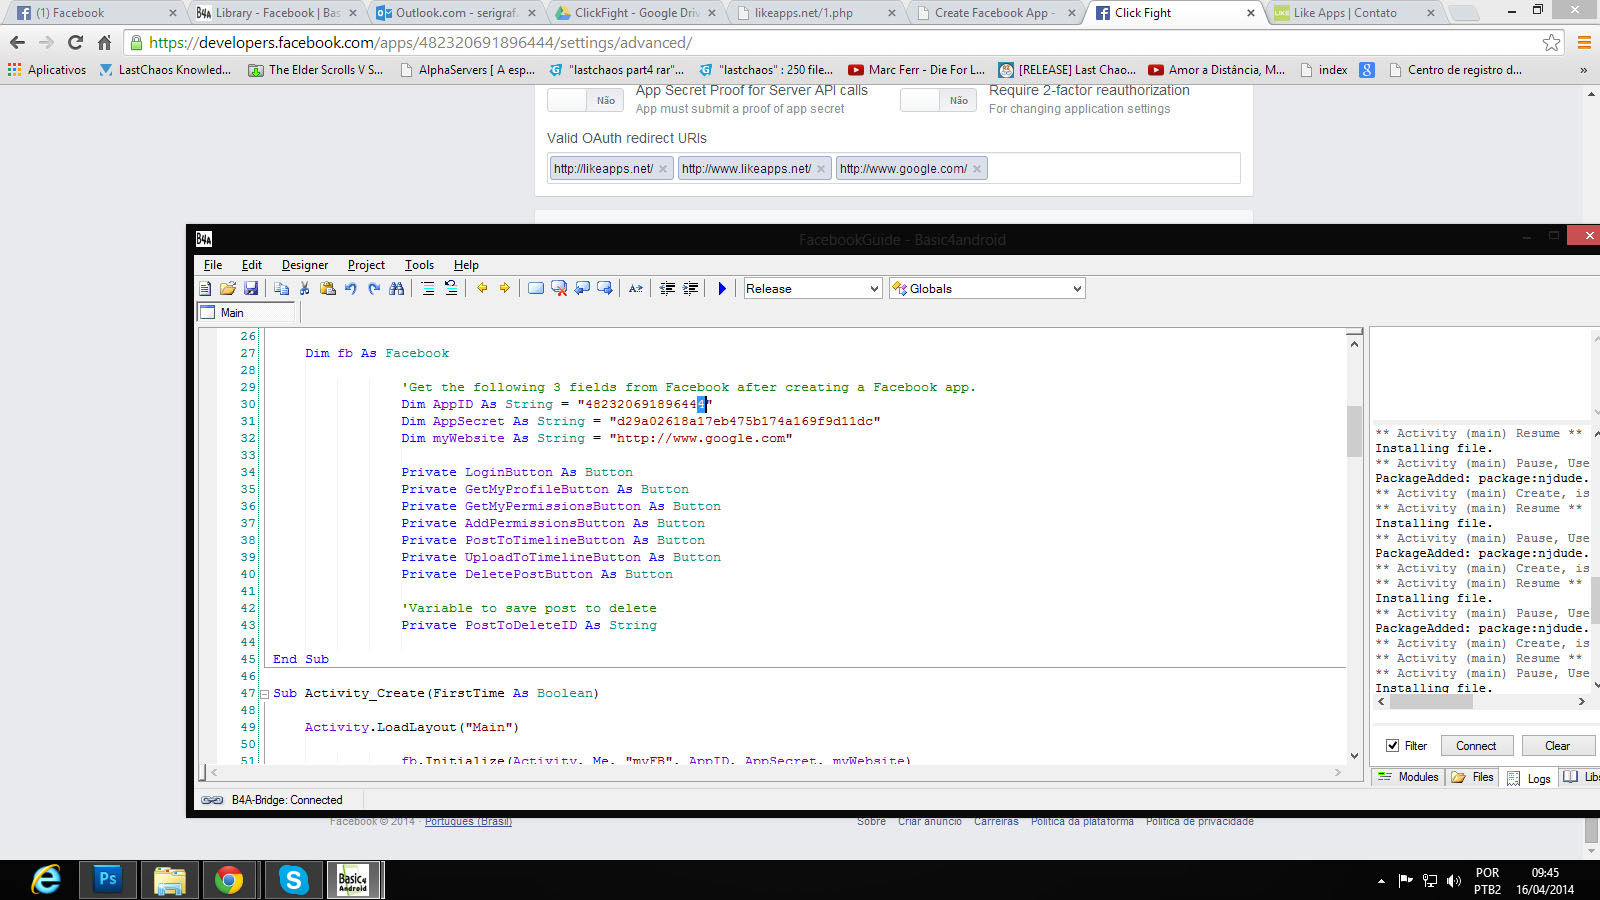Open the Help menu in Basic4android
Viewport: 1600px width, 900px height.
coord(466,265)
